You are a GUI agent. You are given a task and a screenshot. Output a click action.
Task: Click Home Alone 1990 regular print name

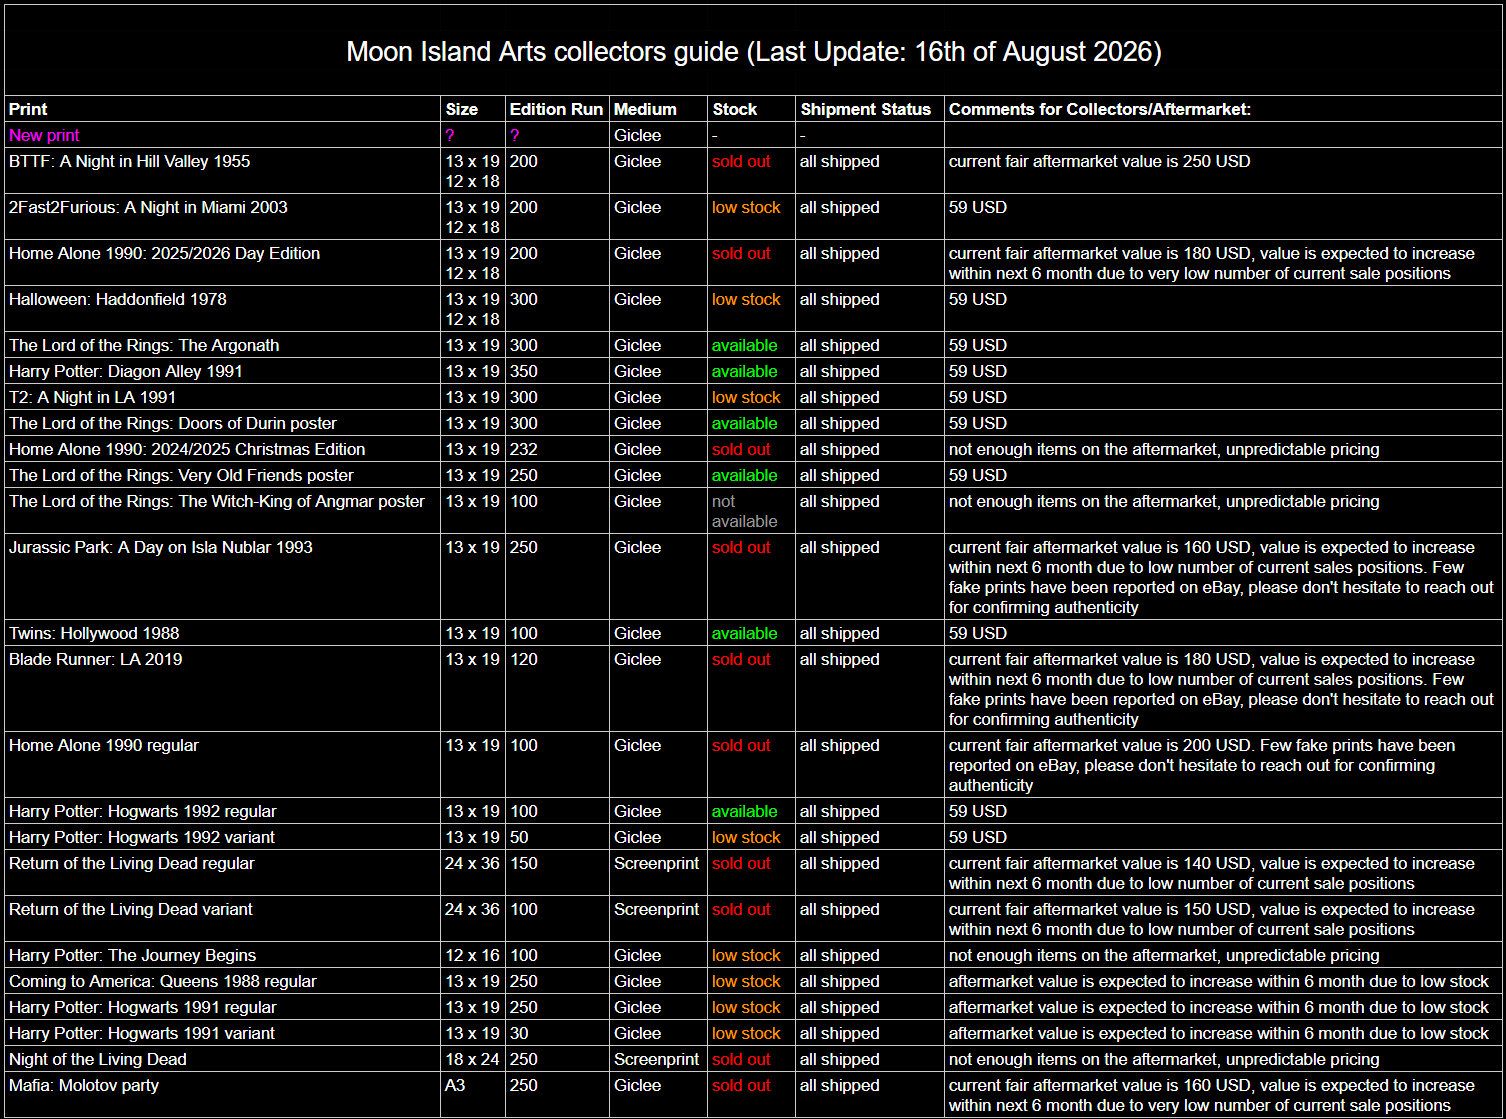point(103,745)
